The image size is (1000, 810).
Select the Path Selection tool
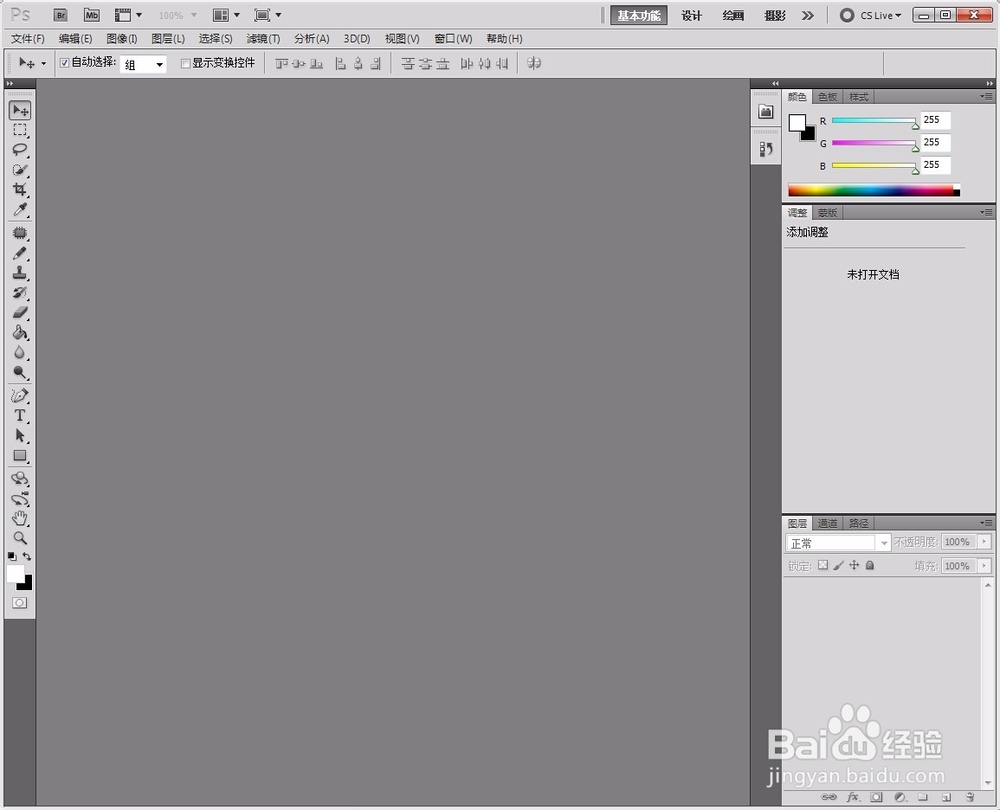[20, 436]
